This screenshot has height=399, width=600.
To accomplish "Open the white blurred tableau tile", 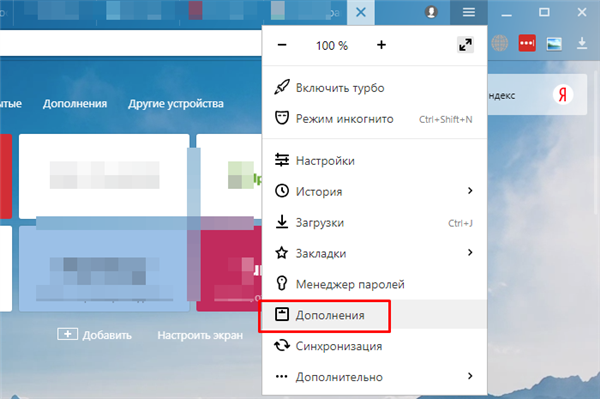I will 104,176.
